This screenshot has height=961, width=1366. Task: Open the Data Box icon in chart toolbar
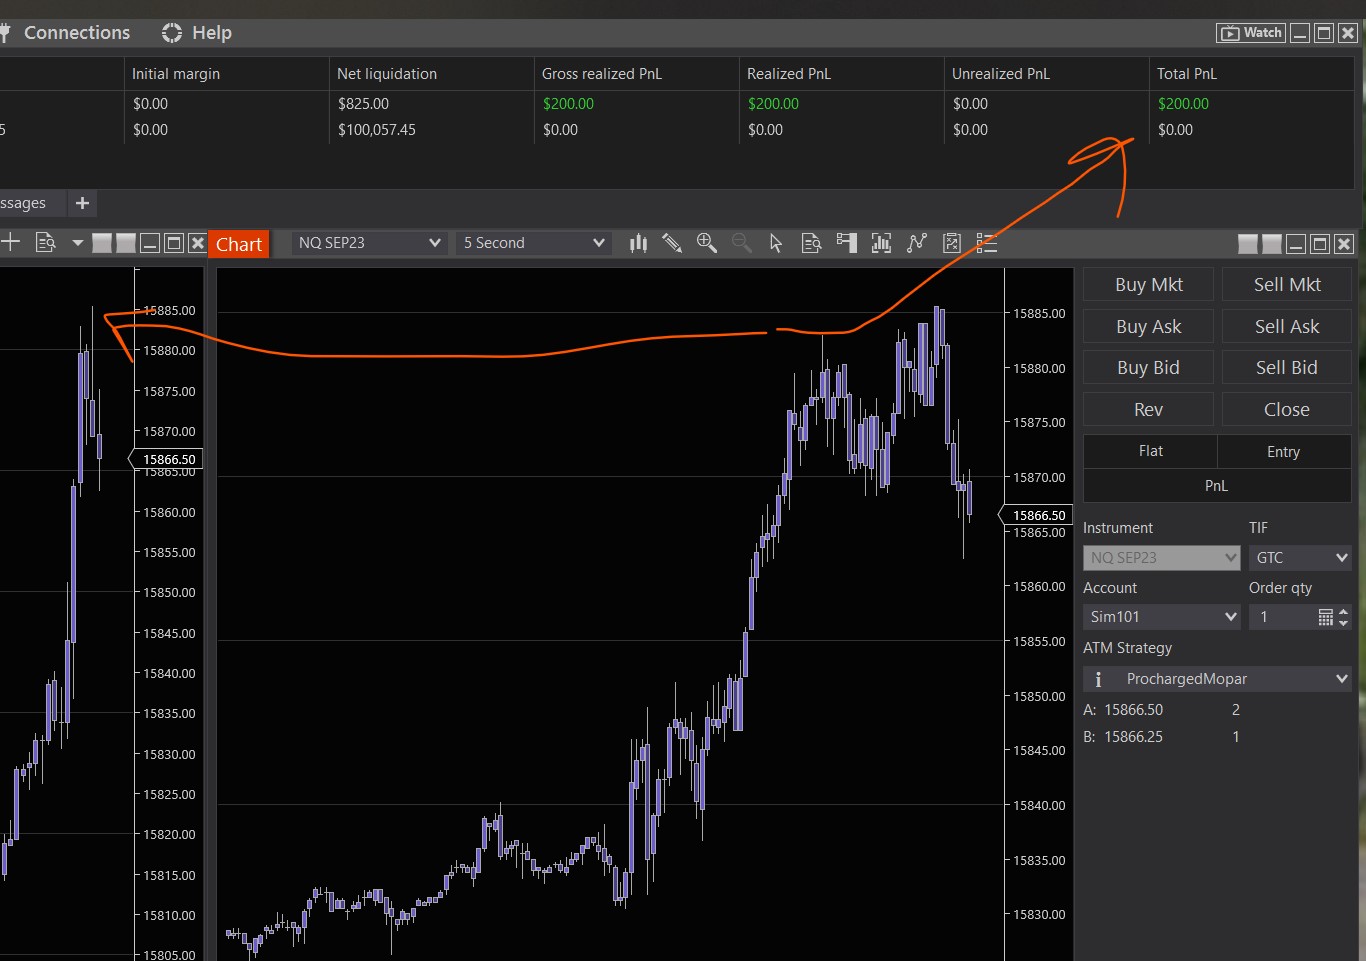point(812,243)
